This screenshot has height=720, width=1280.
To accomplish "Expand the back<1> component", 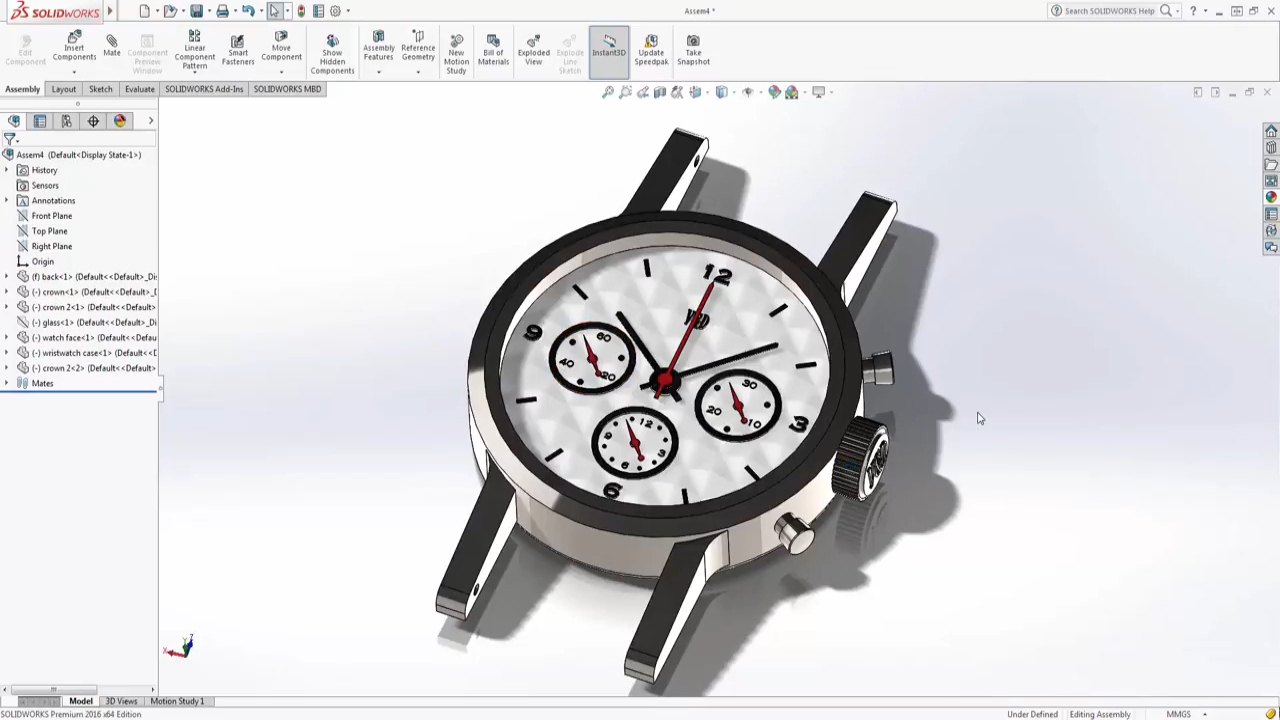I will [7, 276].
